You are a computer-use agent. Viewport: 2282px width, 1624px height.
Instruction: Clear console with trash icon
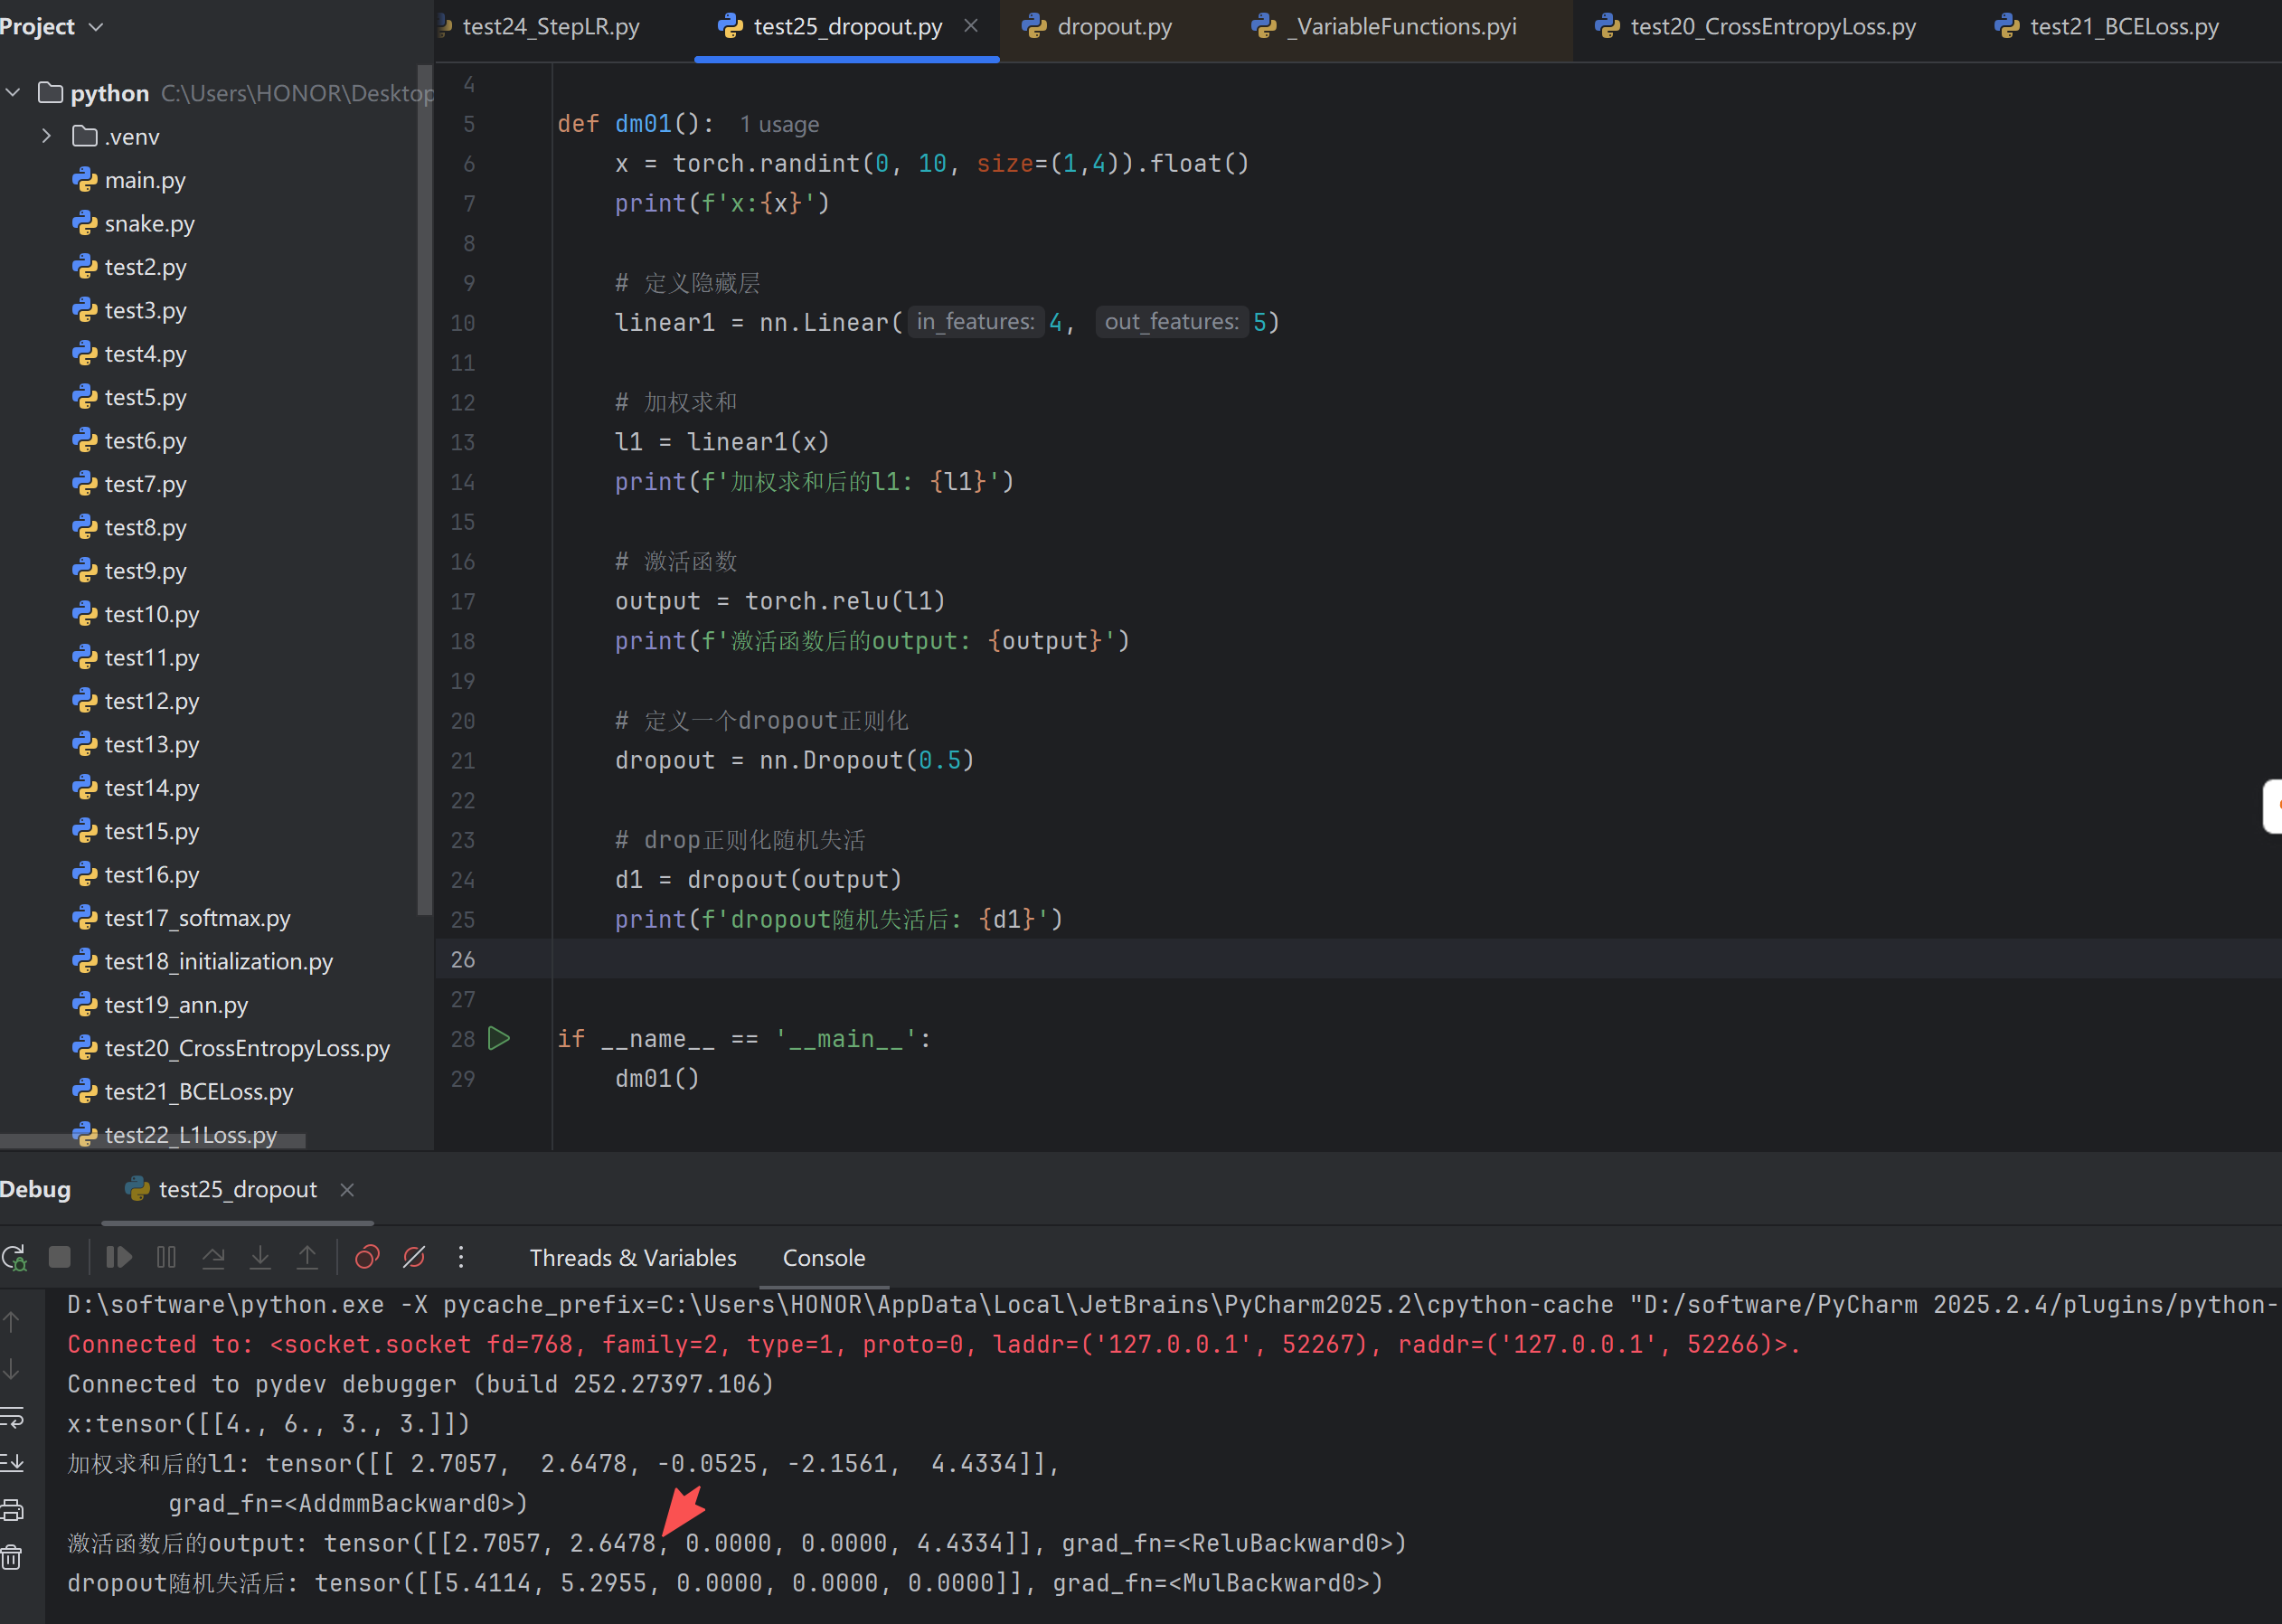[12, 1557]
